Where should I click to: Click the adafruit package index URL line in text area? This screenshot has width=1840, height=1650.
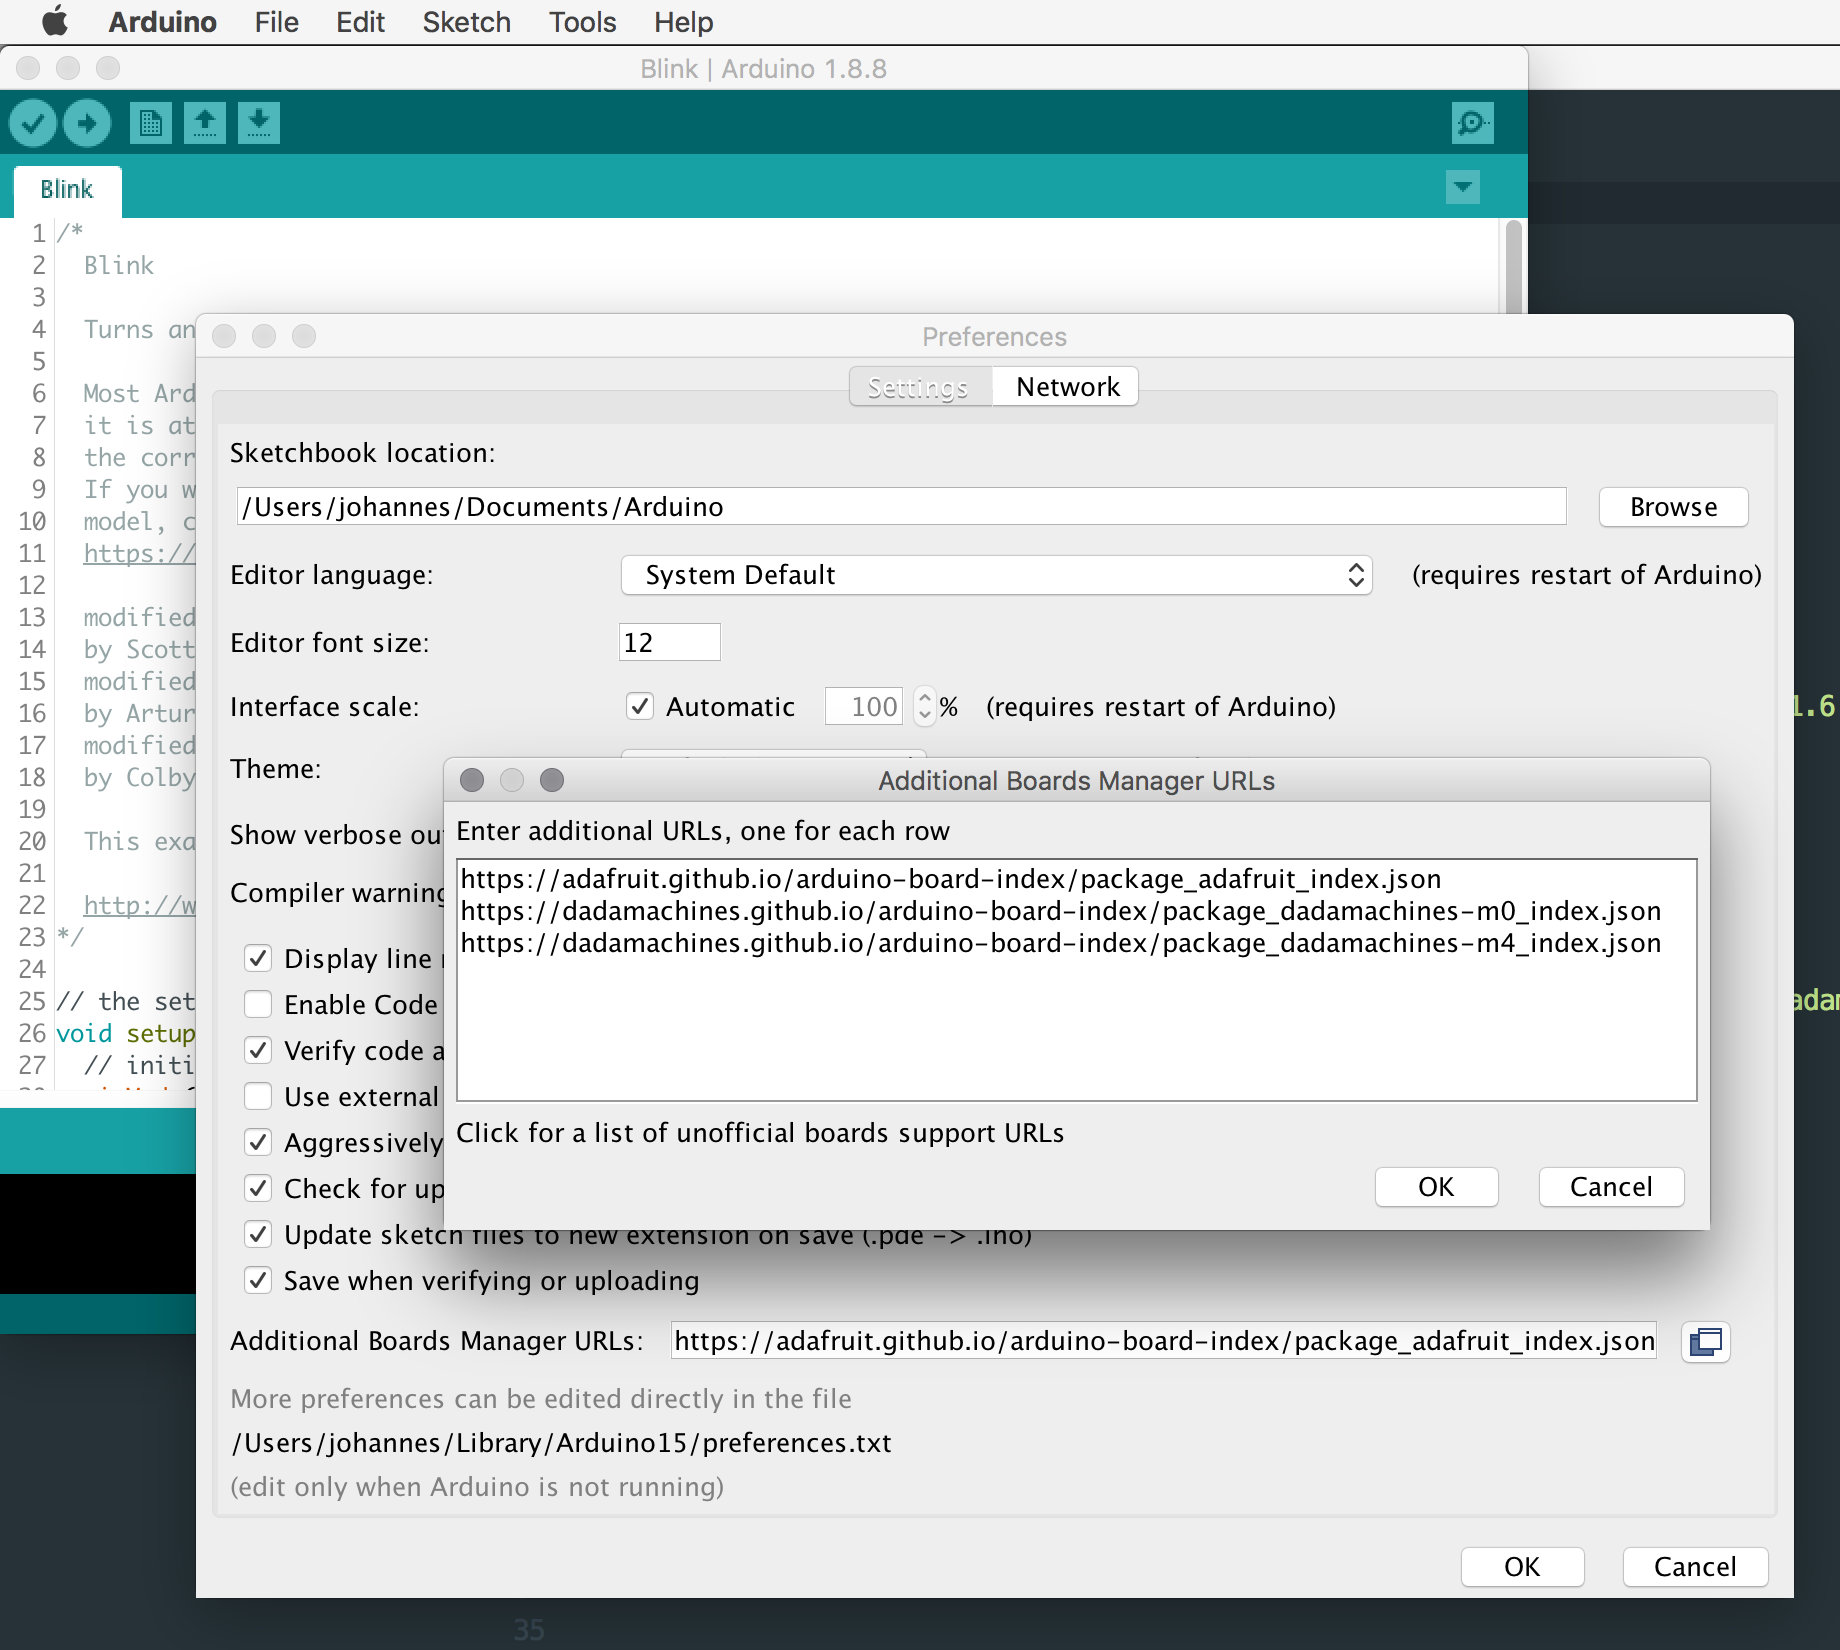click(x=950, y=879)
